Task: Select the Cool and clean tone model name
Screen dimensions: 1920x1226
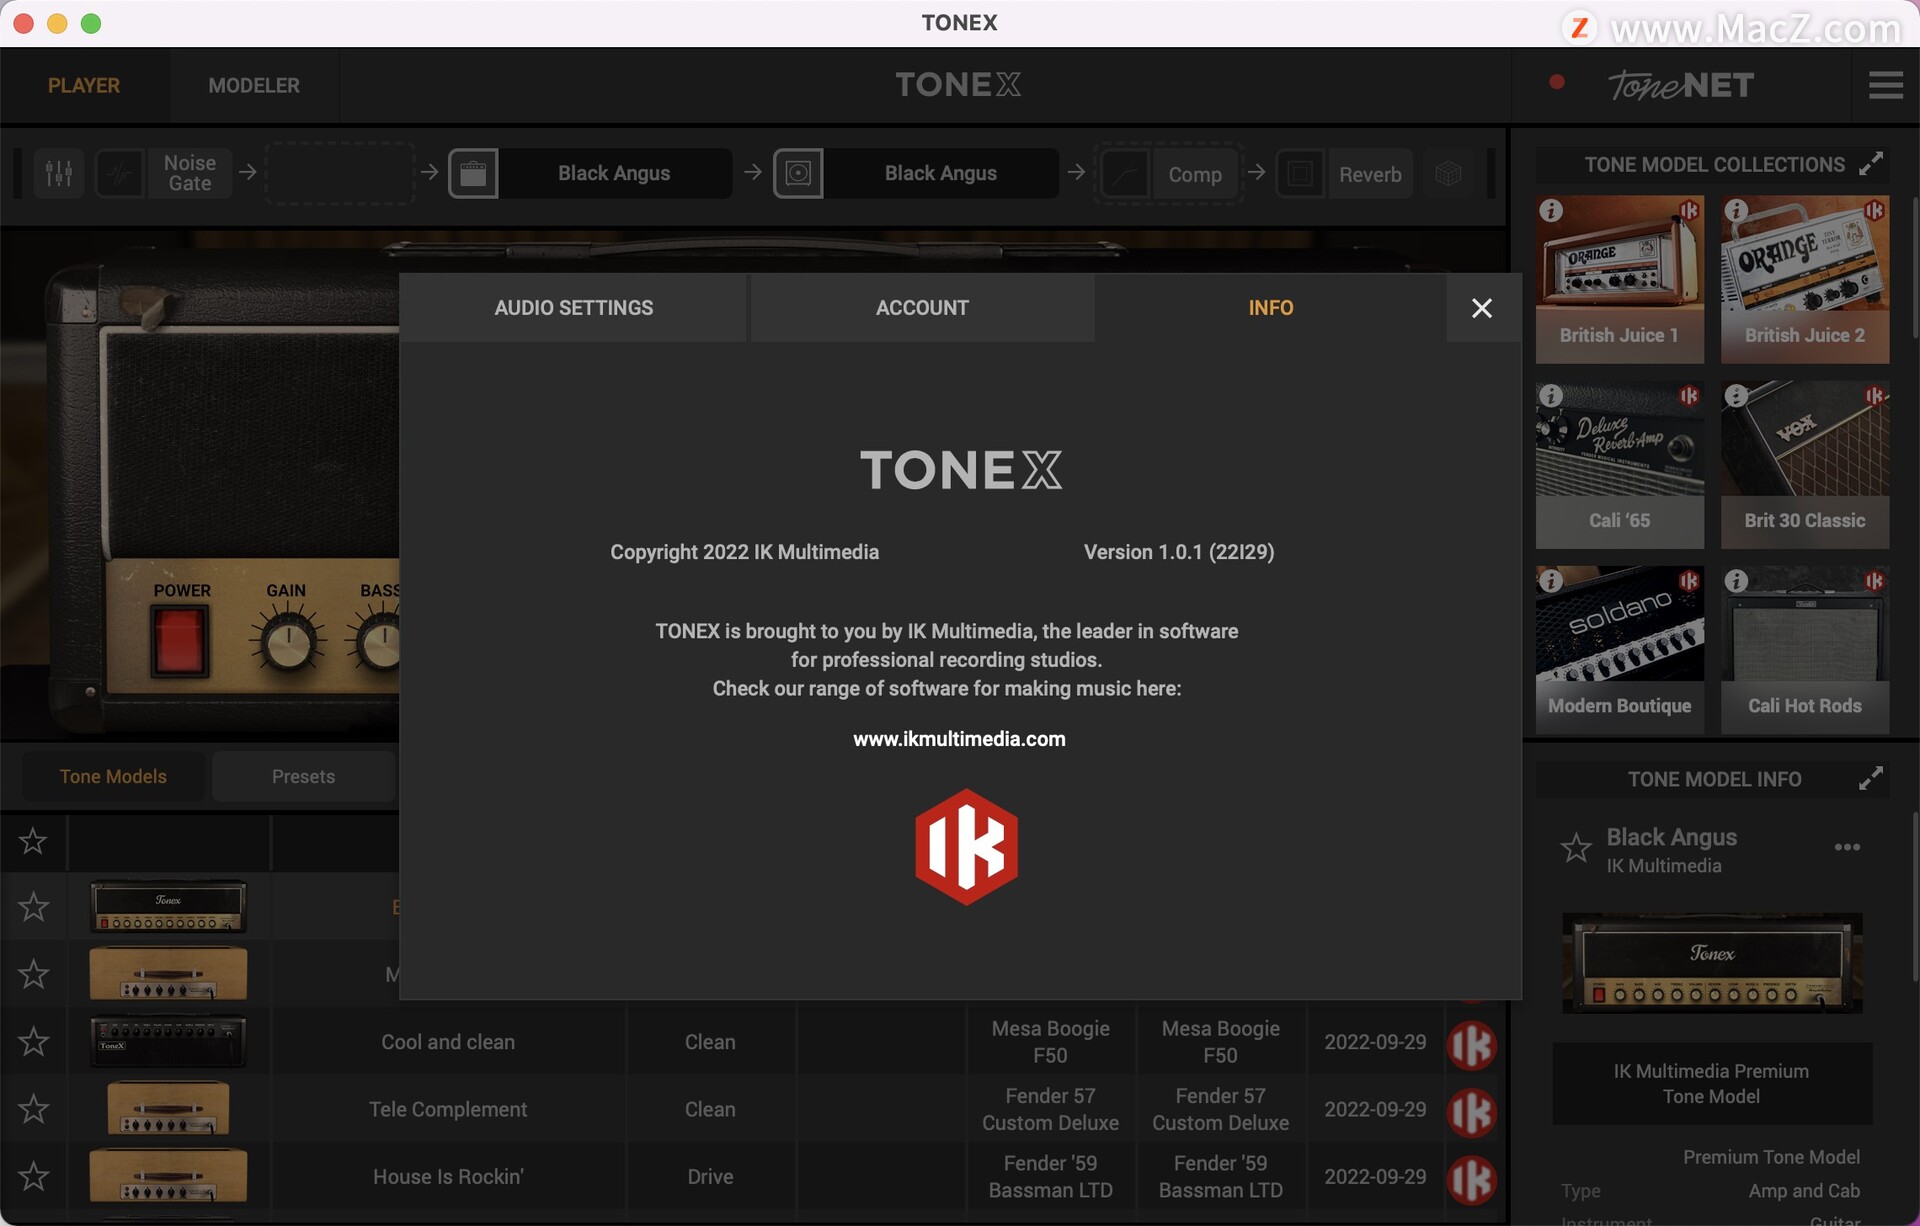Action: point(448,1042)
